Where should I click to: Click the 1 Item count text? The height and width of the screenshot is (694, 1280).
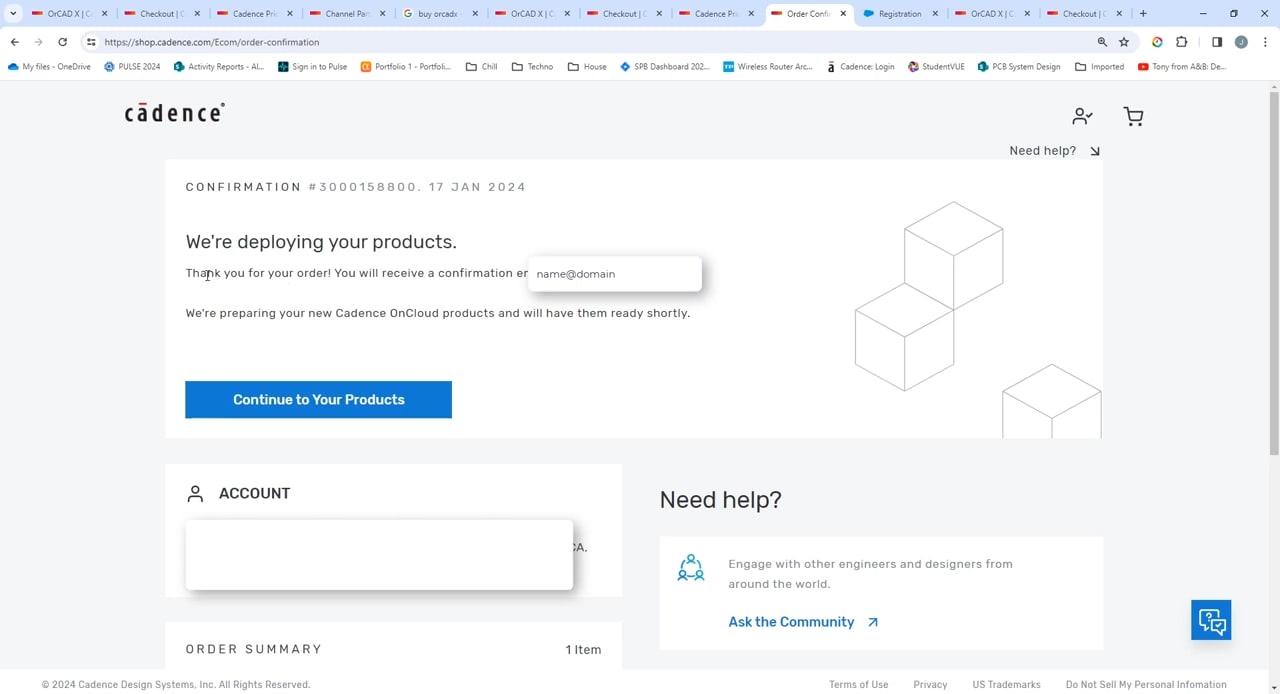coord(583,650)
